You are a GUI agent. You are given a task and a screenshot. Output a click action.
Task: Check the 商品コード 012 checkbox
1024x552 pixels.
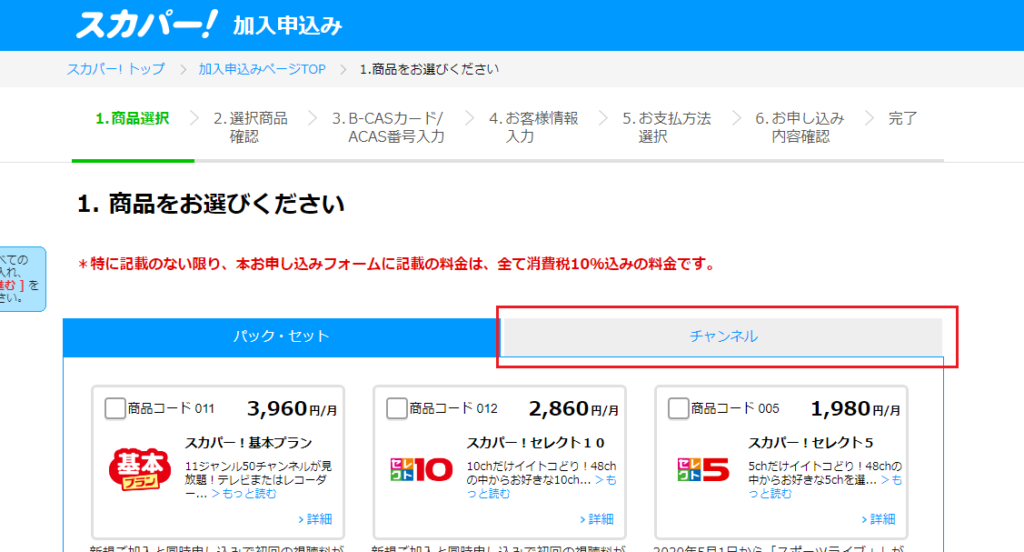[396, 409]
